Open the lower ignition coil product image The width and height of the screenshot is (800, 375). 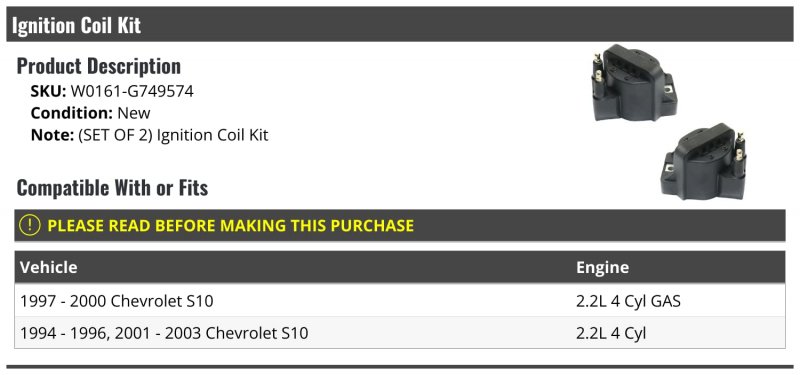pyautogui.click(x=704, y=161)
